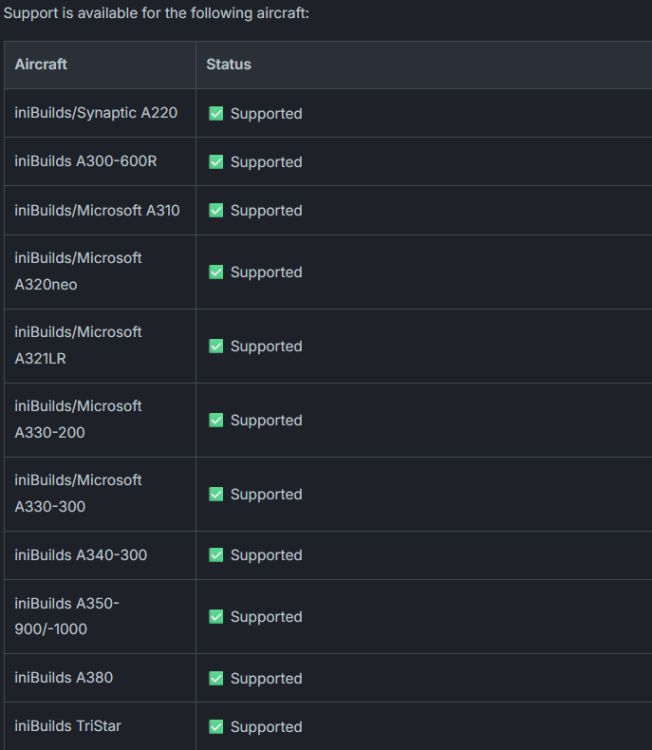The image size is (652, 750).
Task: Click the green checkmark in the iniBuilds/Microsoft A310 row
Action: 216,210
